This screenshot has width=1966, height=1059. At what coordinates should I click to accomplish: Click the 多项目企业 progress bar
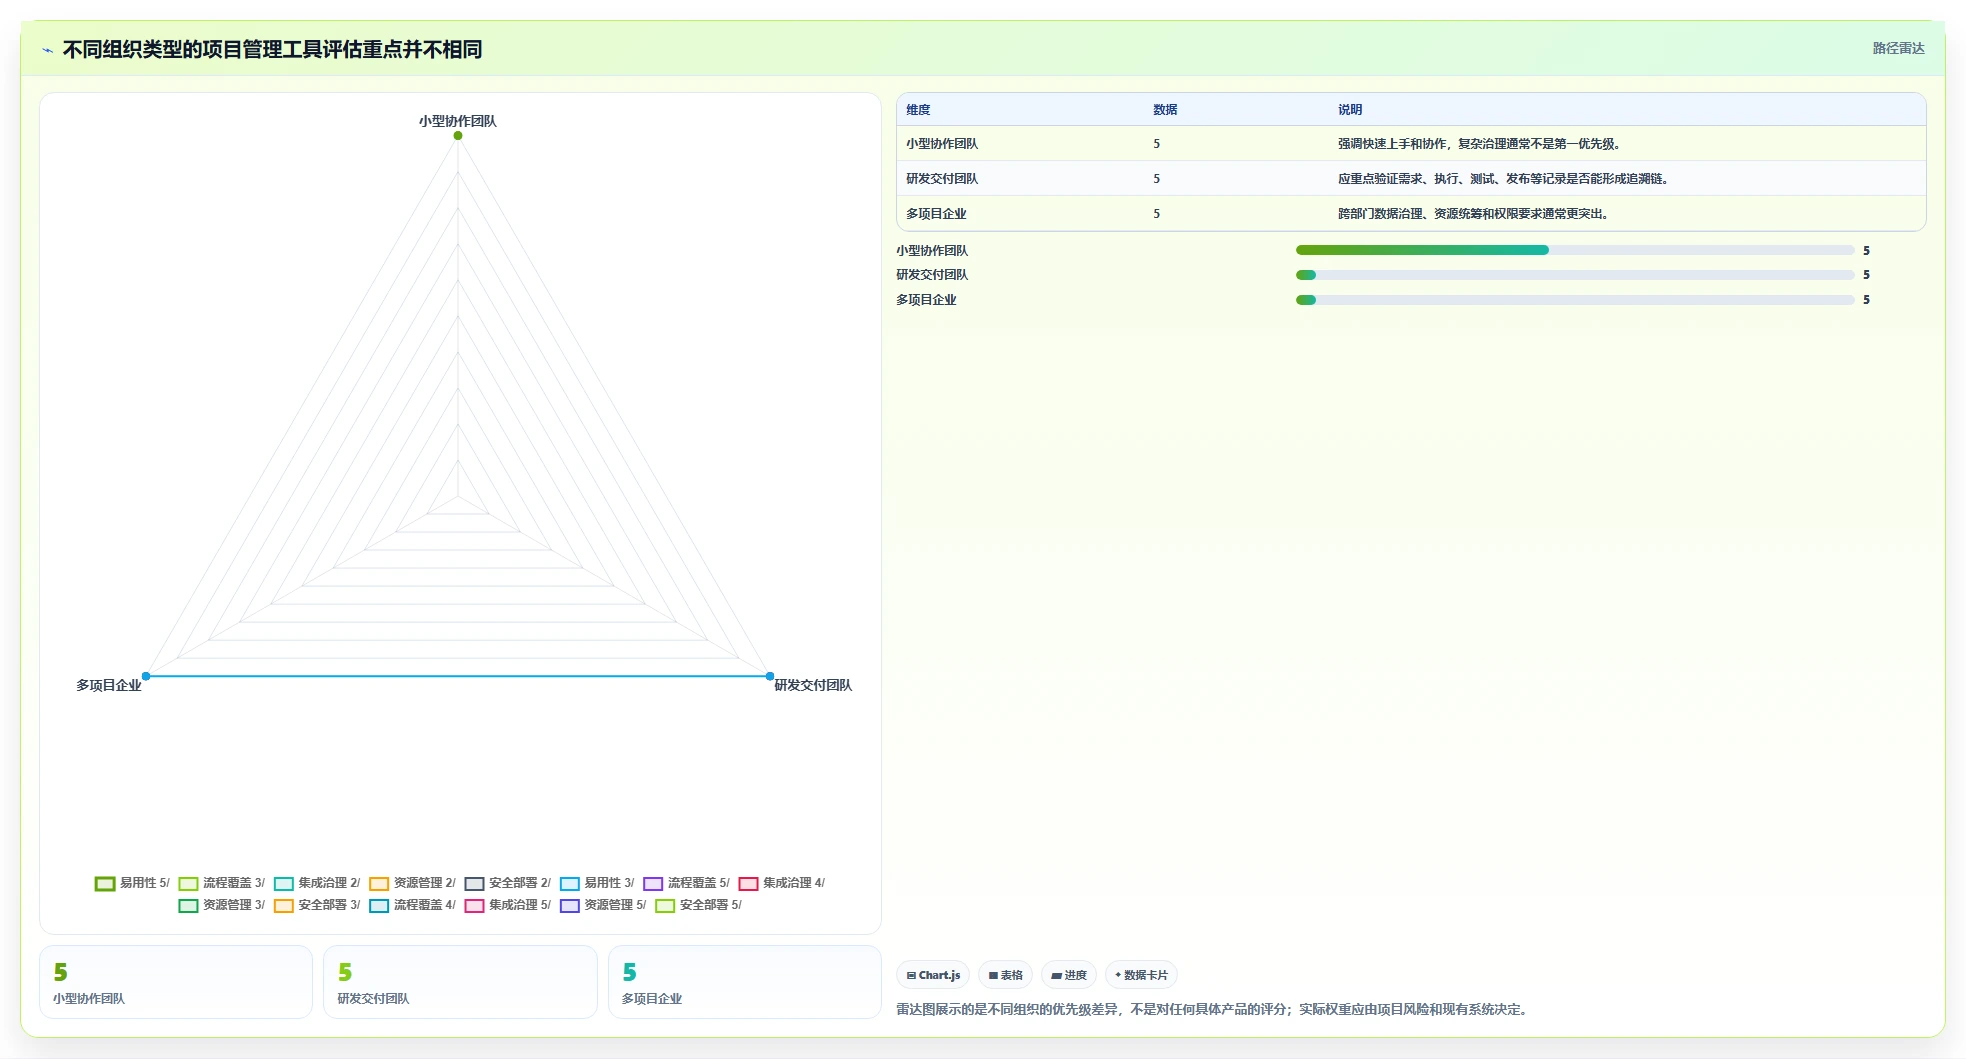[1575, 300]
